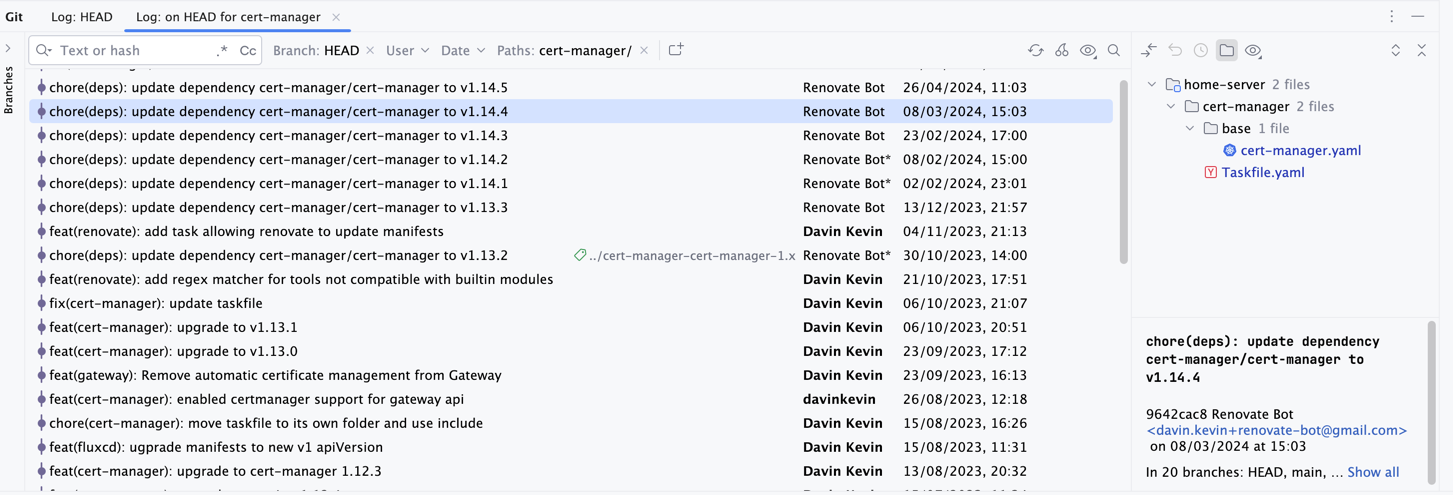
Task: Select Taskfile.yaml in changes tree
Action: tap(1263, 173)
